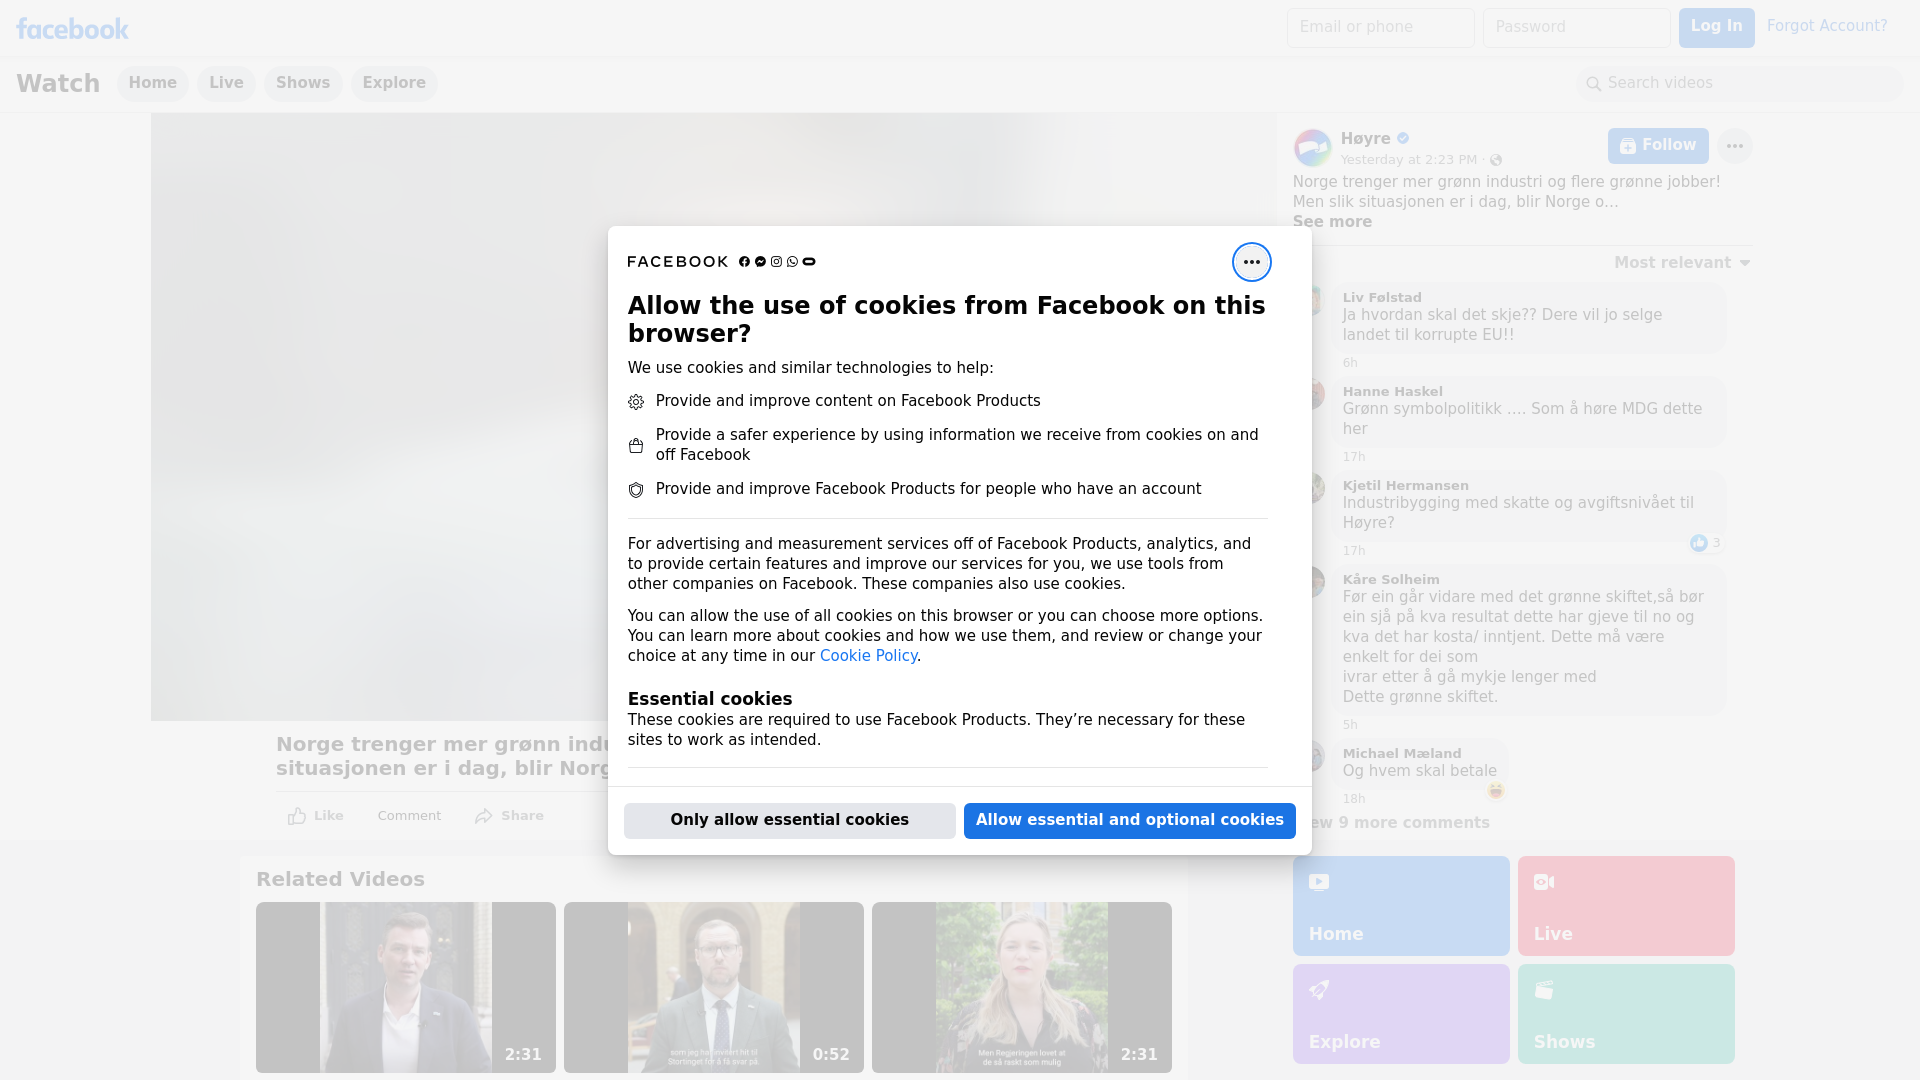1920x1080 pixels.
Task: Expand post text with See more
Action: 1332,222
